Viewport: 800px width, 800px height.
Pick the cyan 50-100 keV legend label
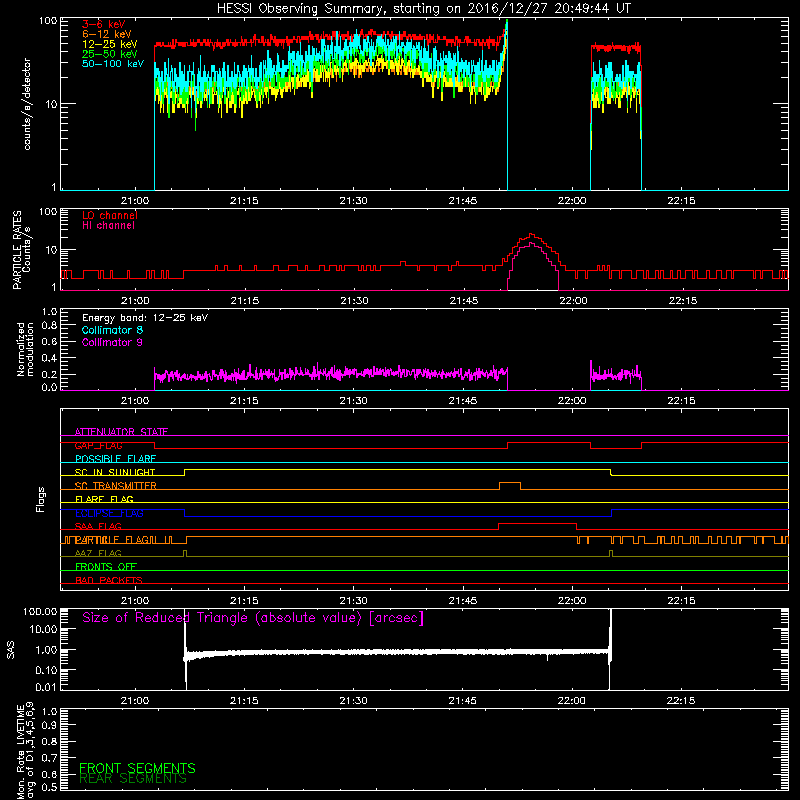pos(113,64)
